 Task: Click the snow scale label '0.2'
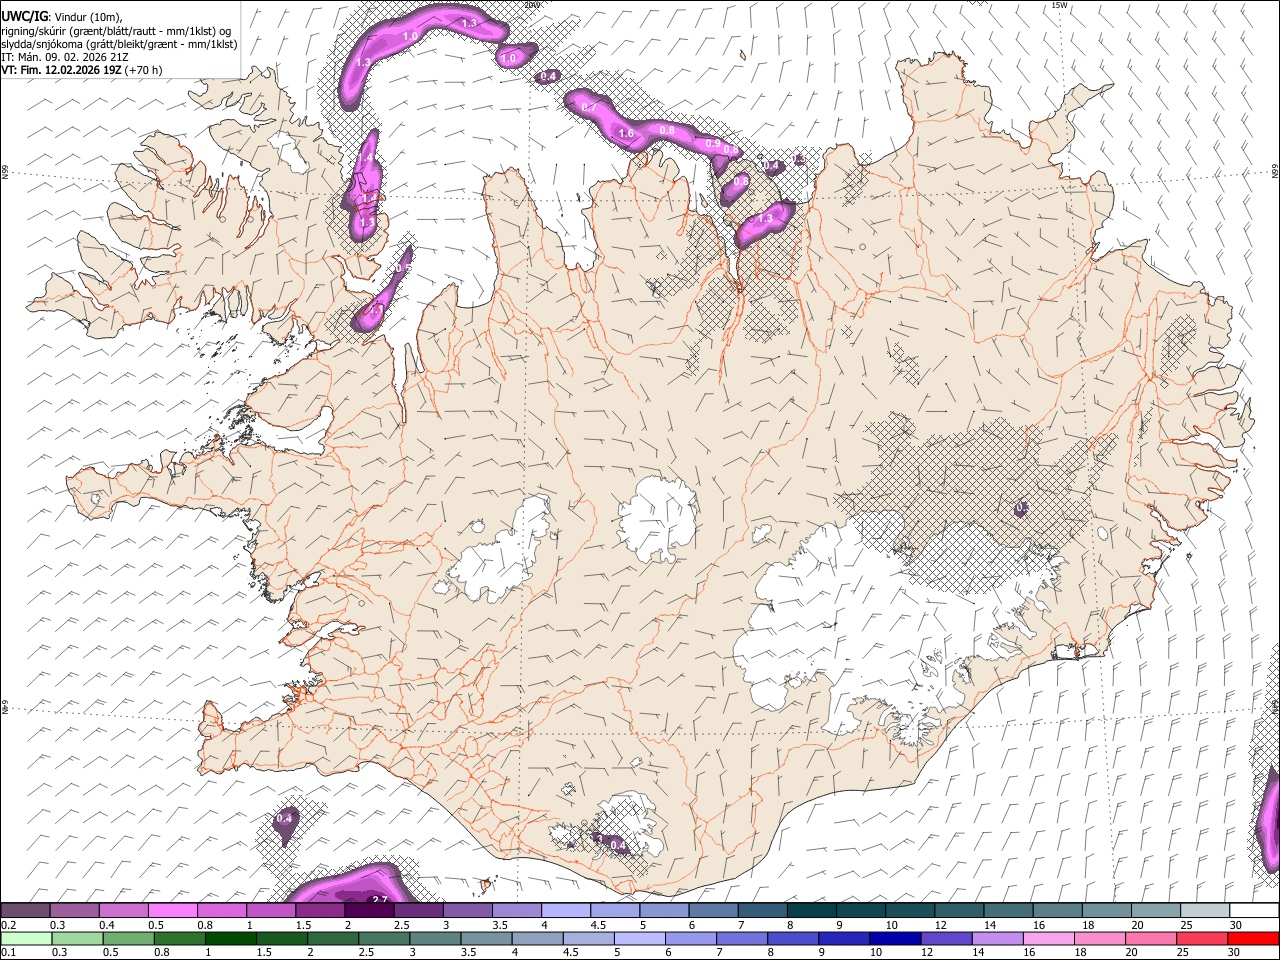point(9,925)
